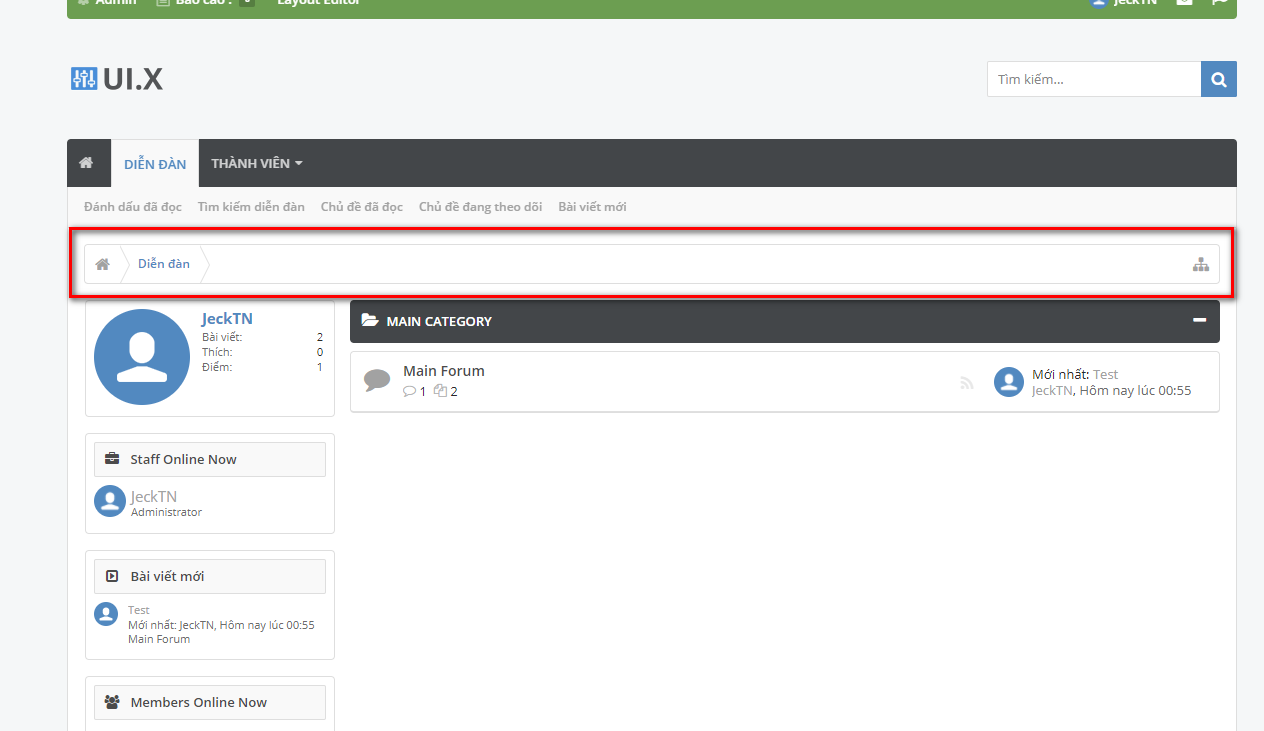Click the Tìm kiếm search field

1094,79
